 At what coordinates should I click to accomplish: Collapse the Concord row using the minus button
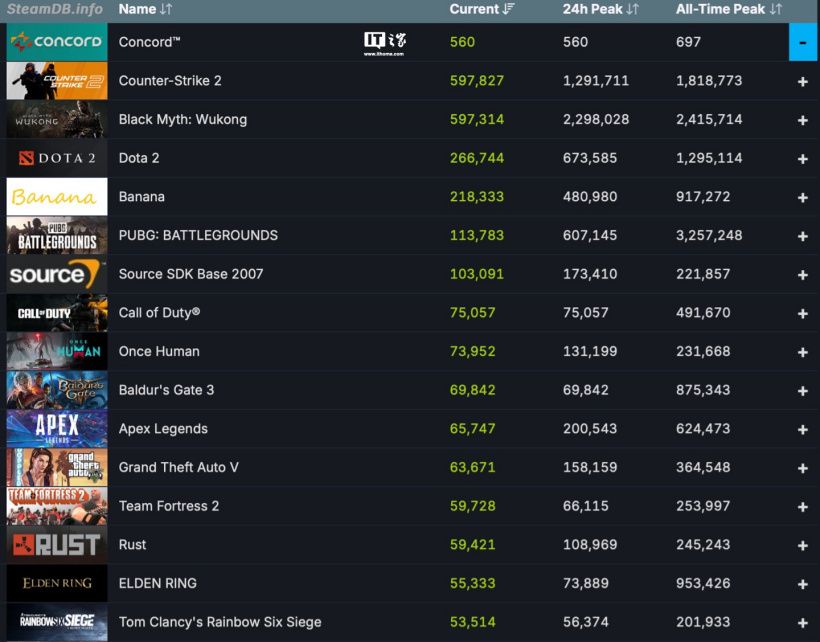(x=803, y=42)
